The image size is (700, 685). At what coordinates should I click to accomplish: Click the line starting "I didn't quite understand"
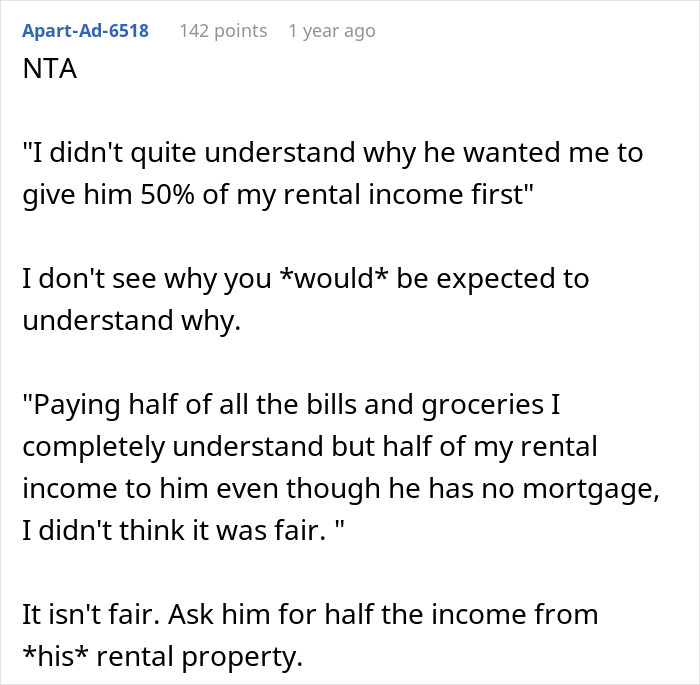332,155
